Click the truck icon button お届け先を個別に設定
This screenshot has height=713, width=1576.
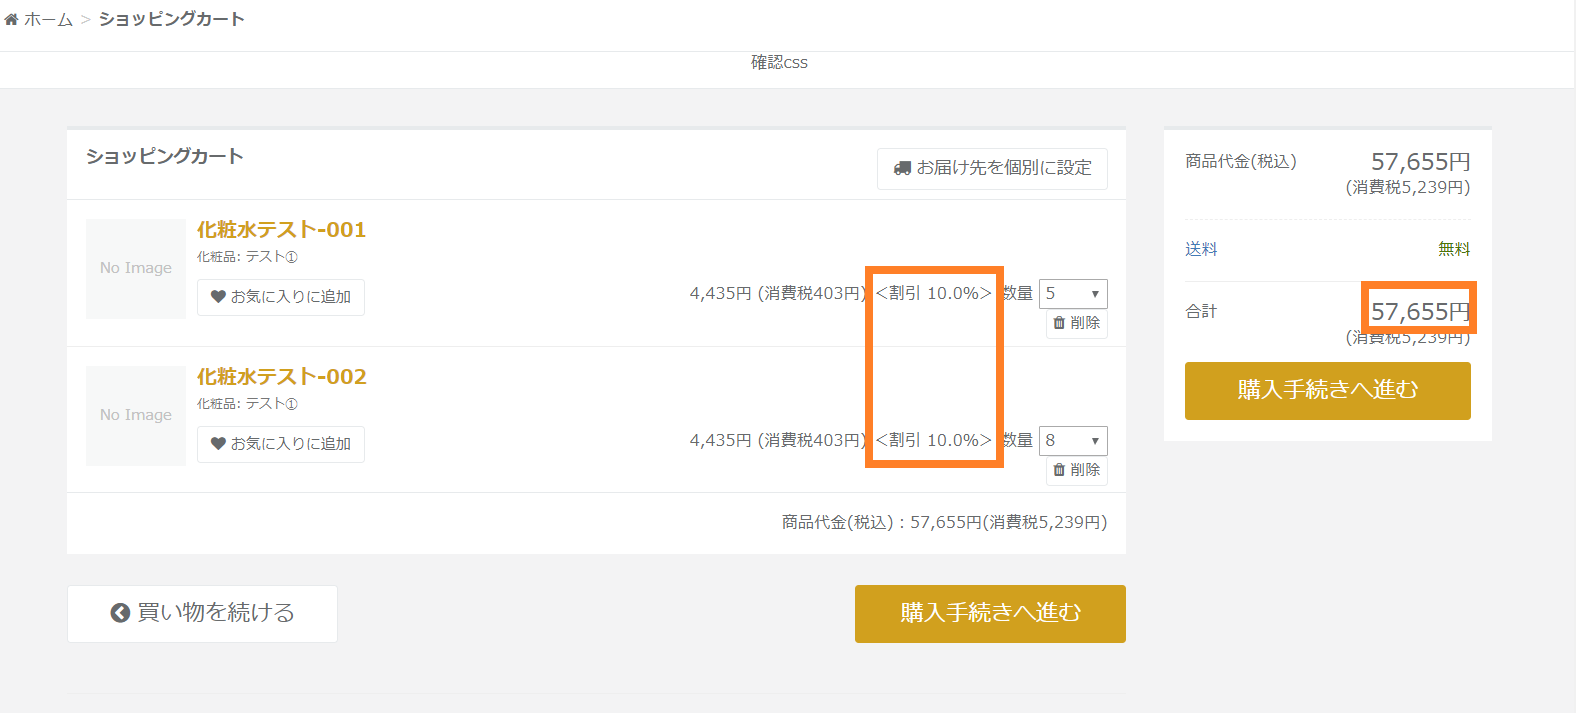(x=992, y=168)
